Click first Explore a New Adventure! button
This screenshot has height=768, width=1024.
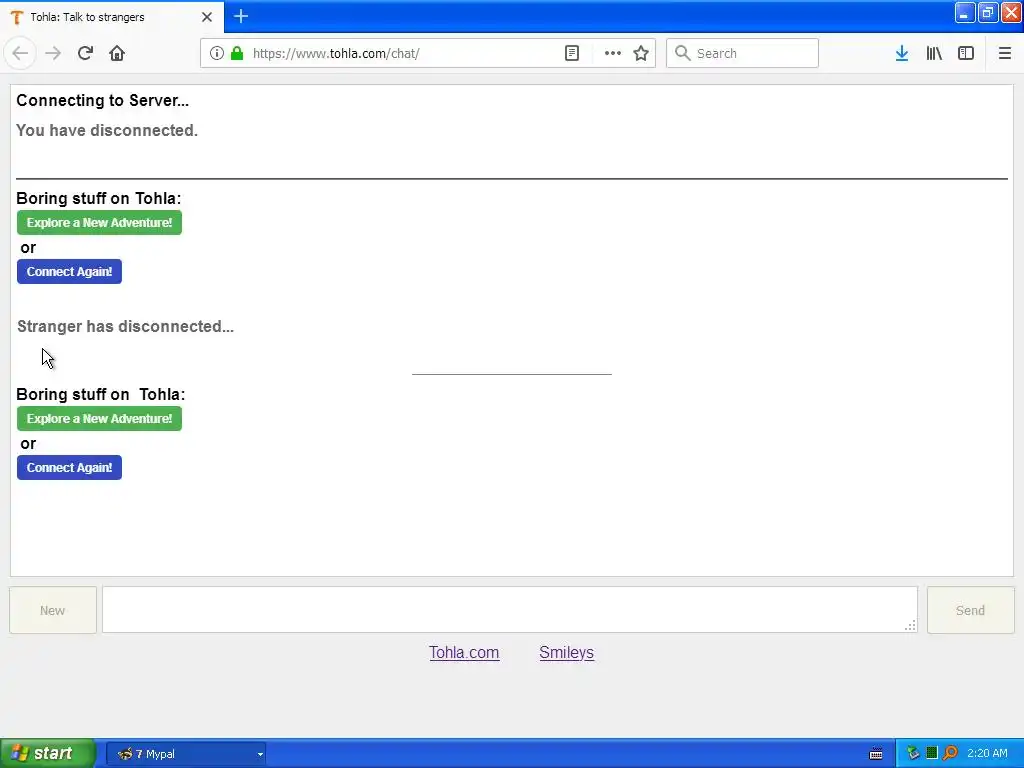(99, 223)
